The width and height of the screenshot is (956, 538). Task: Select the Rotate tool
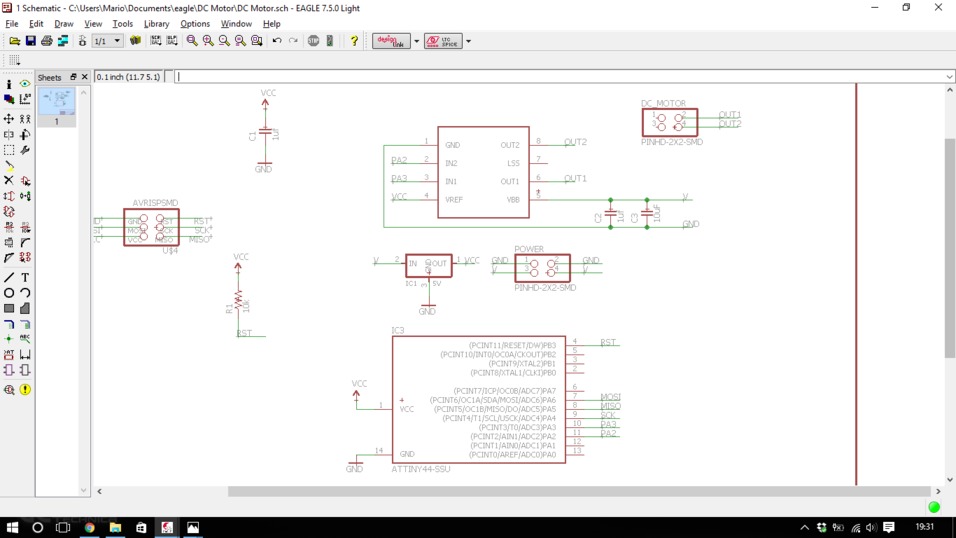25,134
